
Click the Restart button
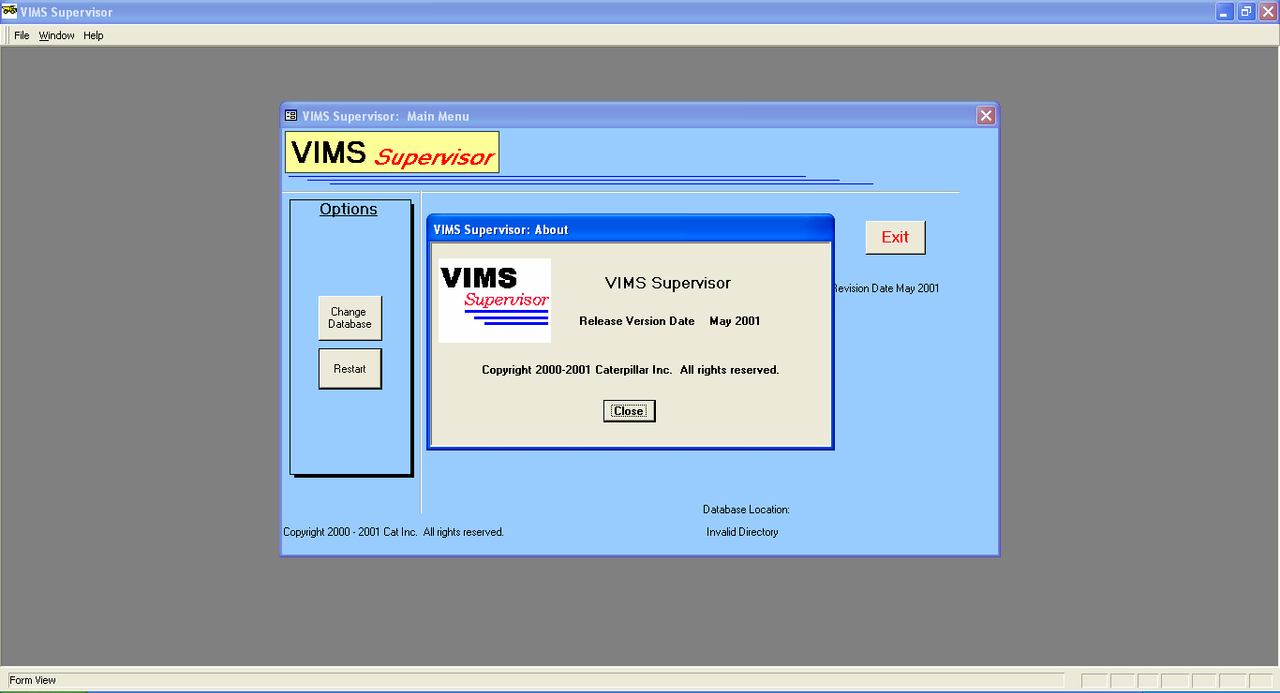click(350, 369)
